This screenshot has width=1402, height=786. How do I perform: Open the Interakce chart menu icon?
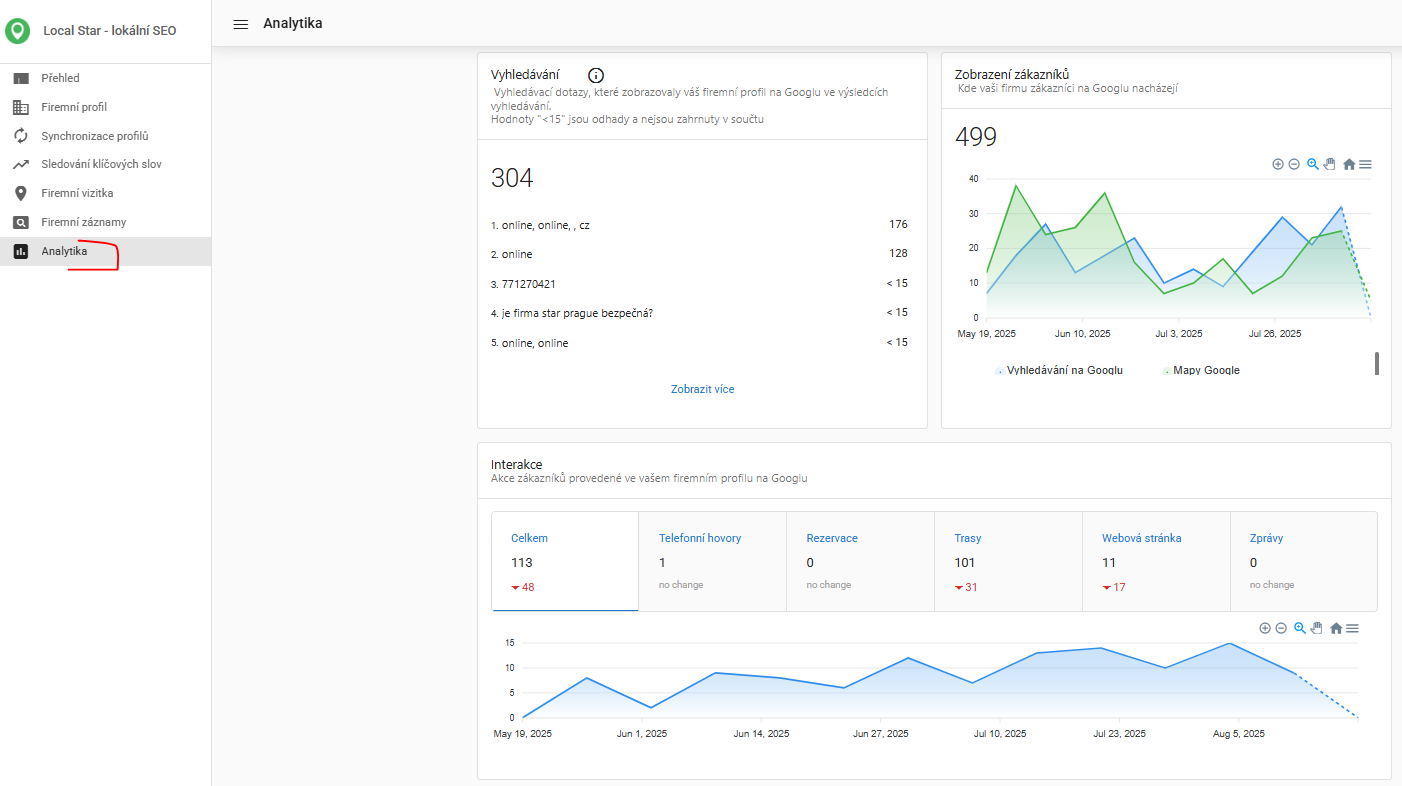tap(1352, 628)
